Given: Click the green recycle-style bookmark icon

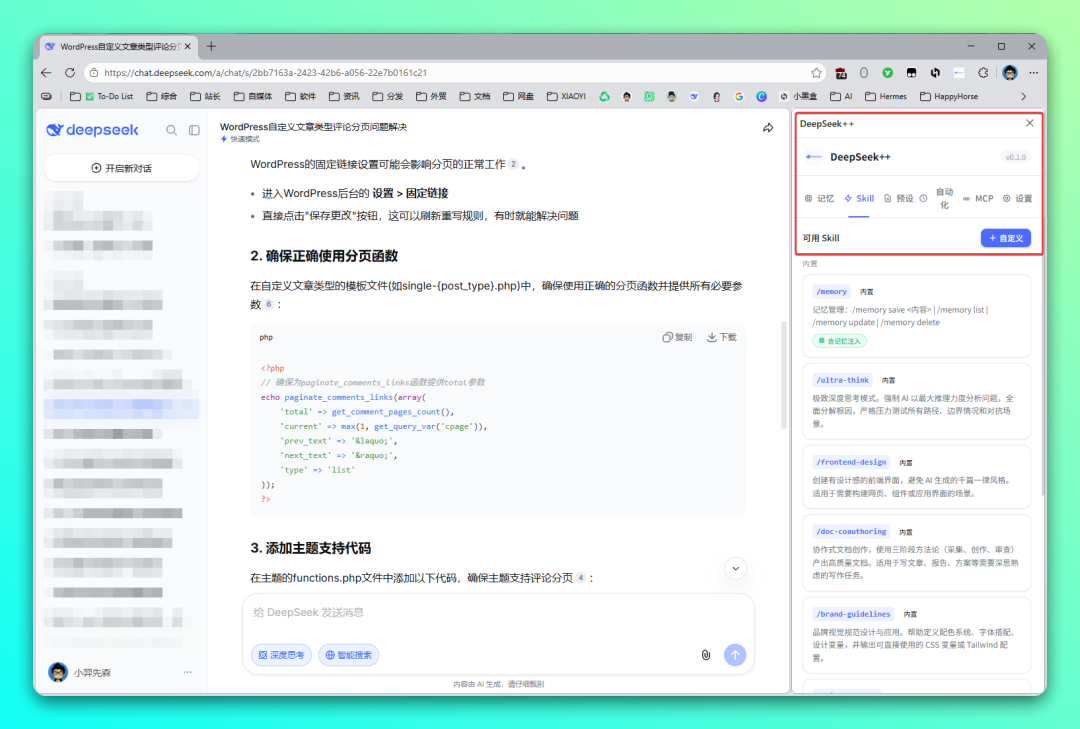Looking at the screenshot, I should (604, 96).
